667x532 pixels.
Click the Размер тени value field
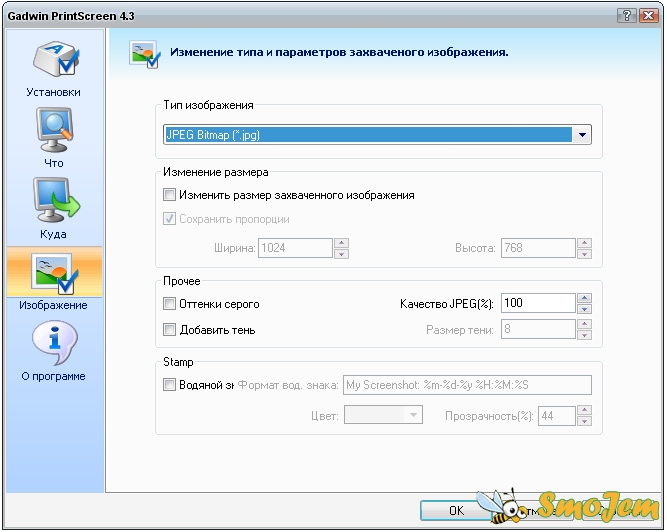(538, 329)
